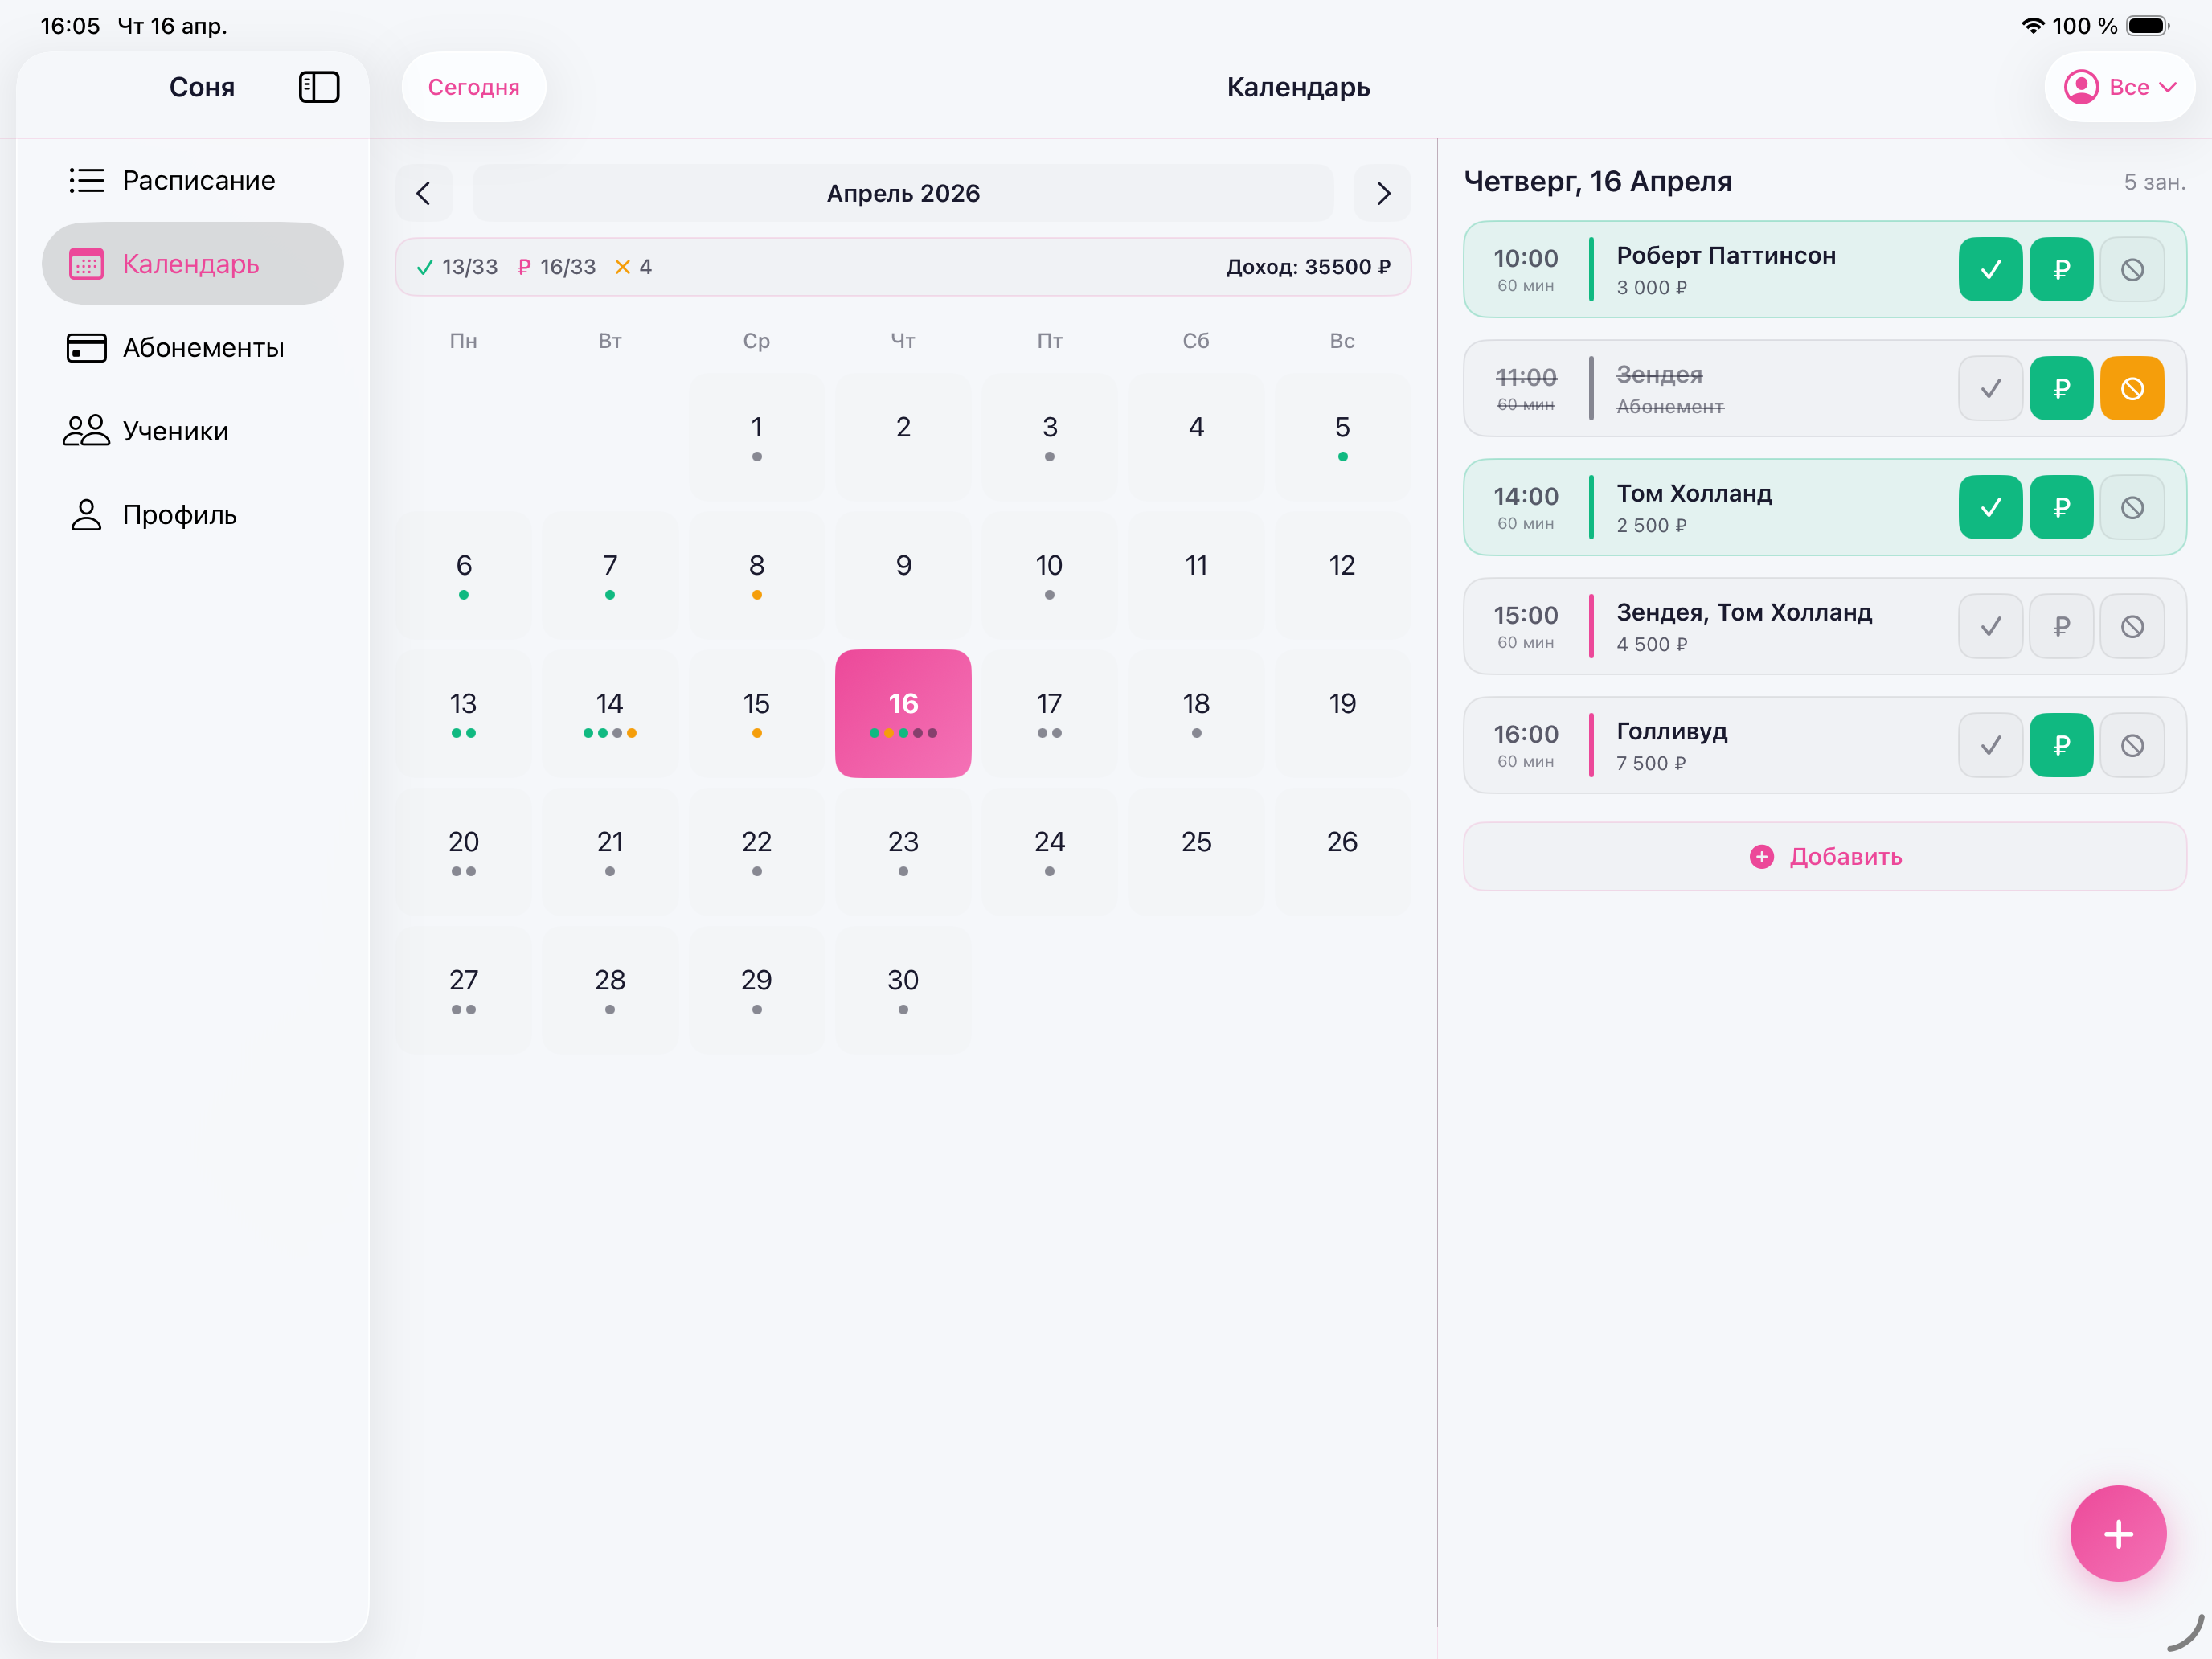Cancel the 14:00 Том Холланд lesson

[x=2133, y=507]
